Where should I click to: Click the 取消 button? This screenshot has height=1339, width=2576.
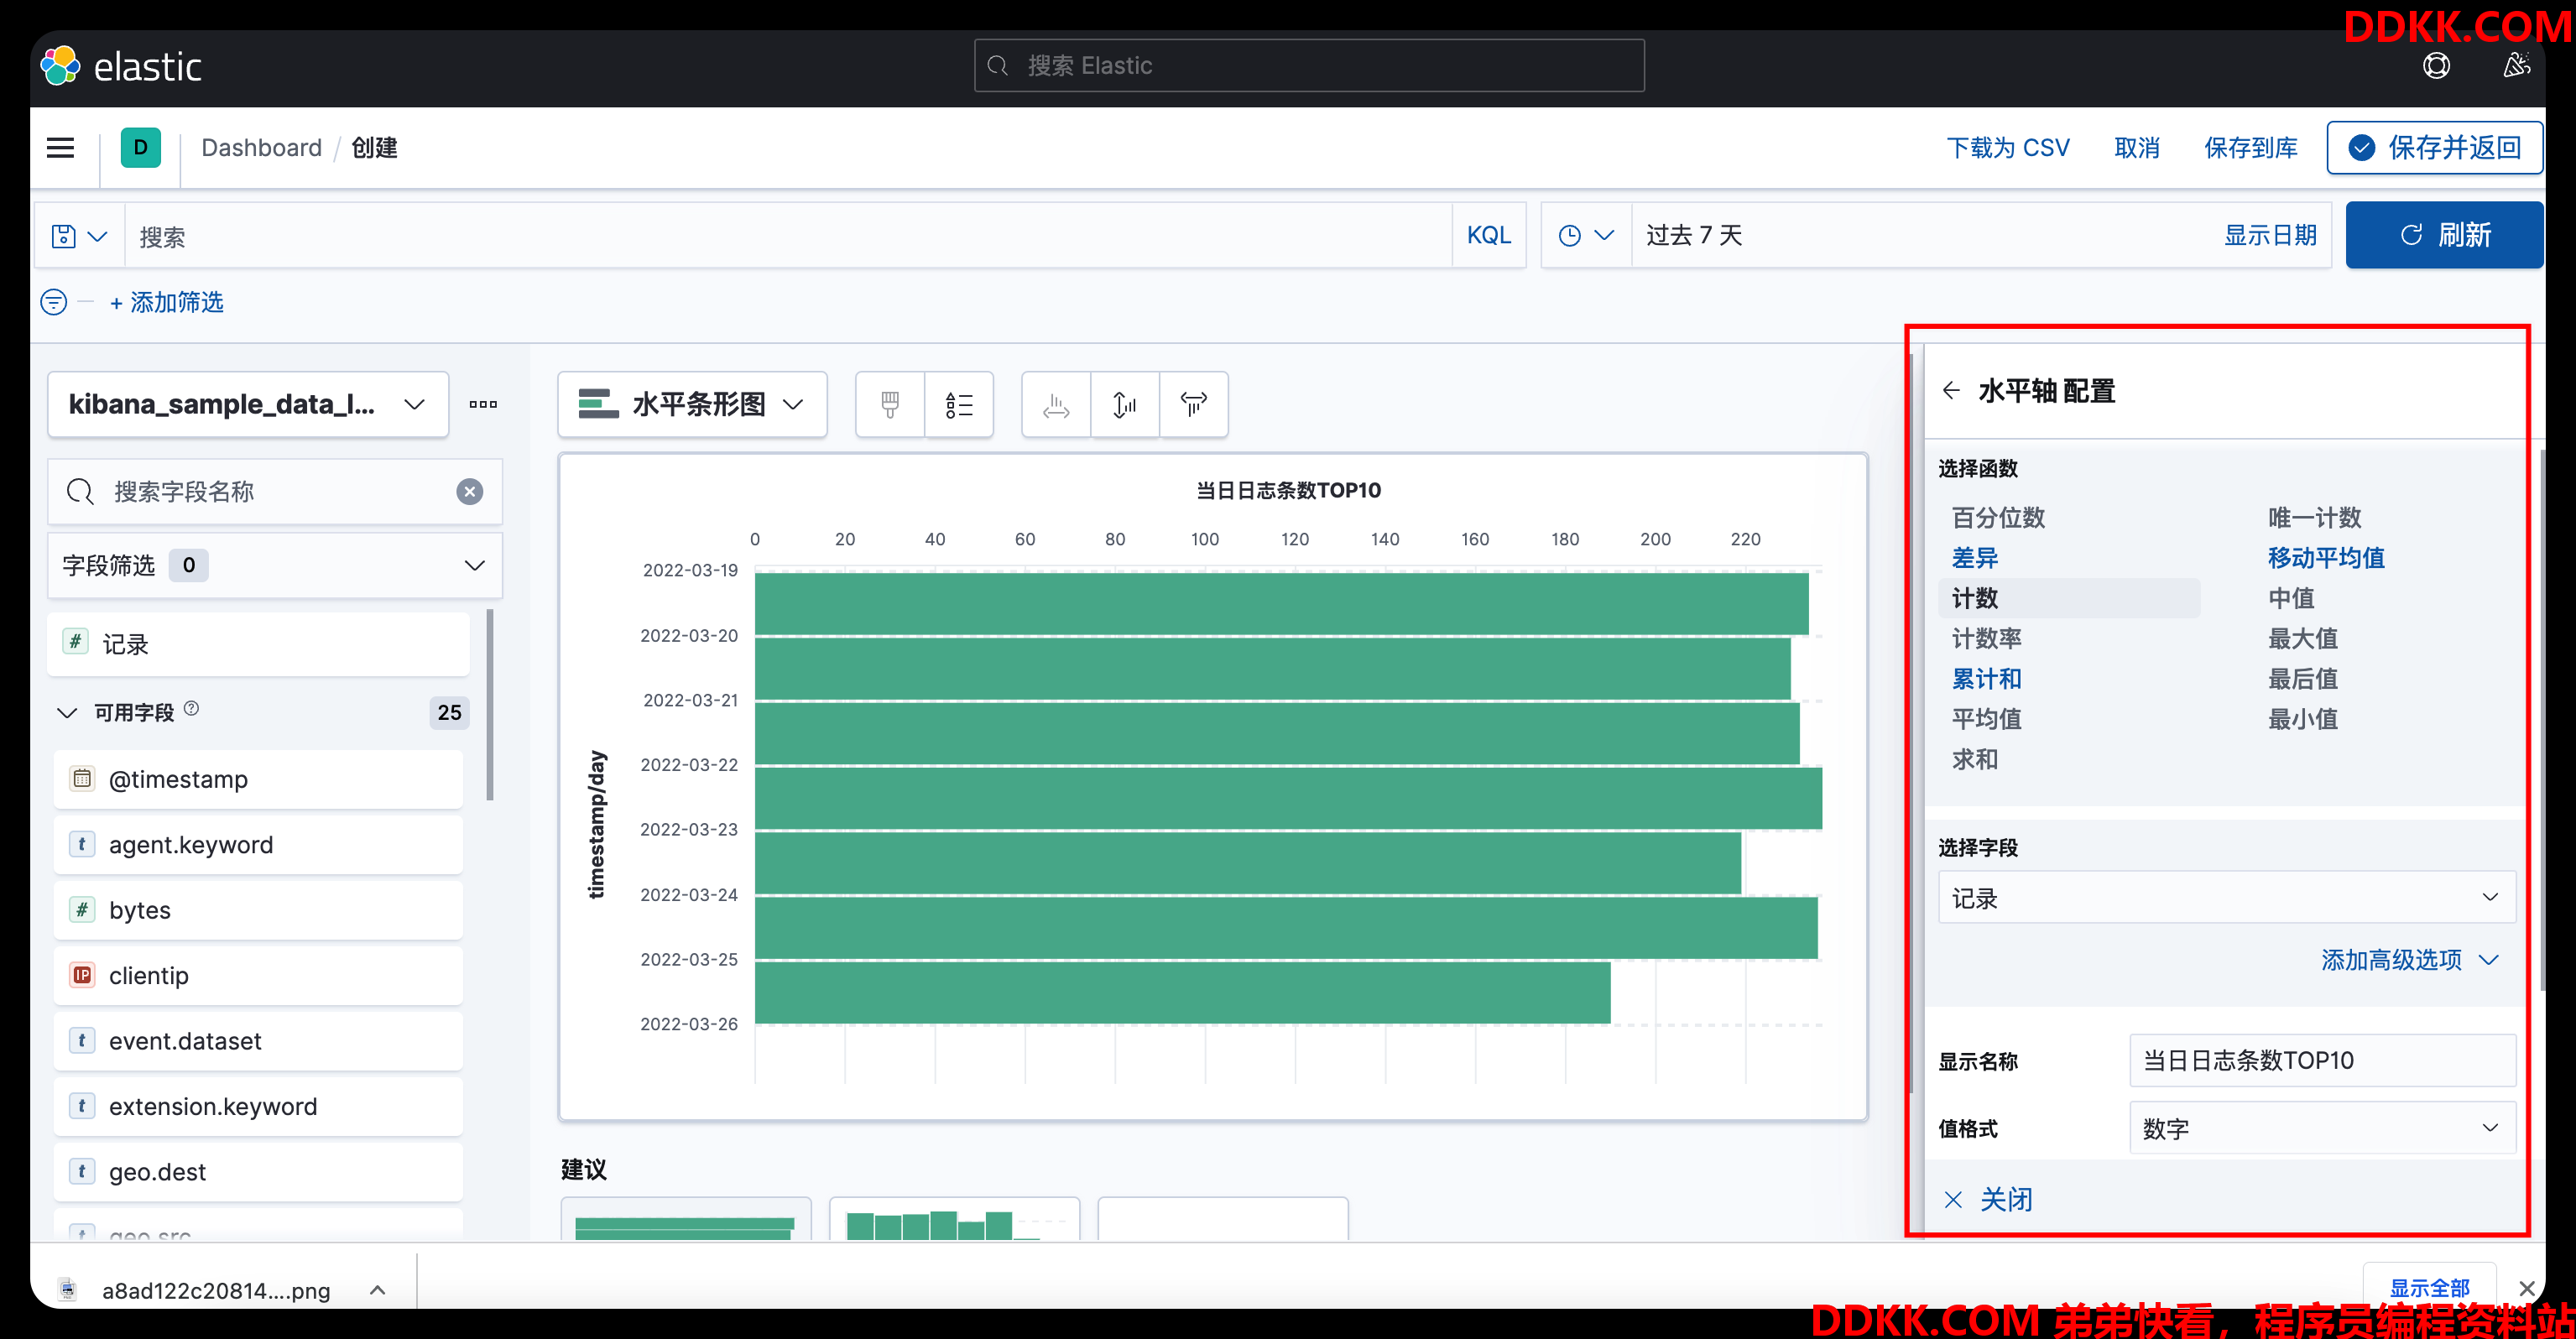click(2137, 148)
